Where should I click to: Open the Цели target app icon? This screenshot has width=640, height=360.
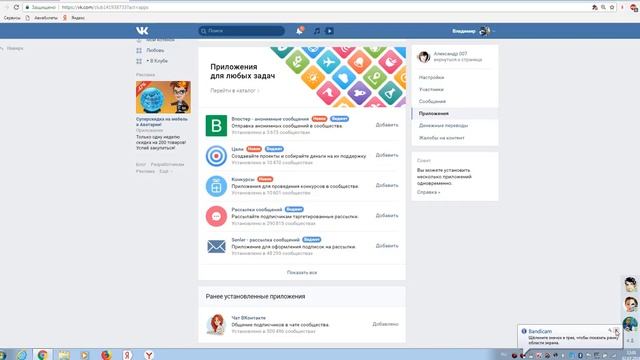(216, 156)
